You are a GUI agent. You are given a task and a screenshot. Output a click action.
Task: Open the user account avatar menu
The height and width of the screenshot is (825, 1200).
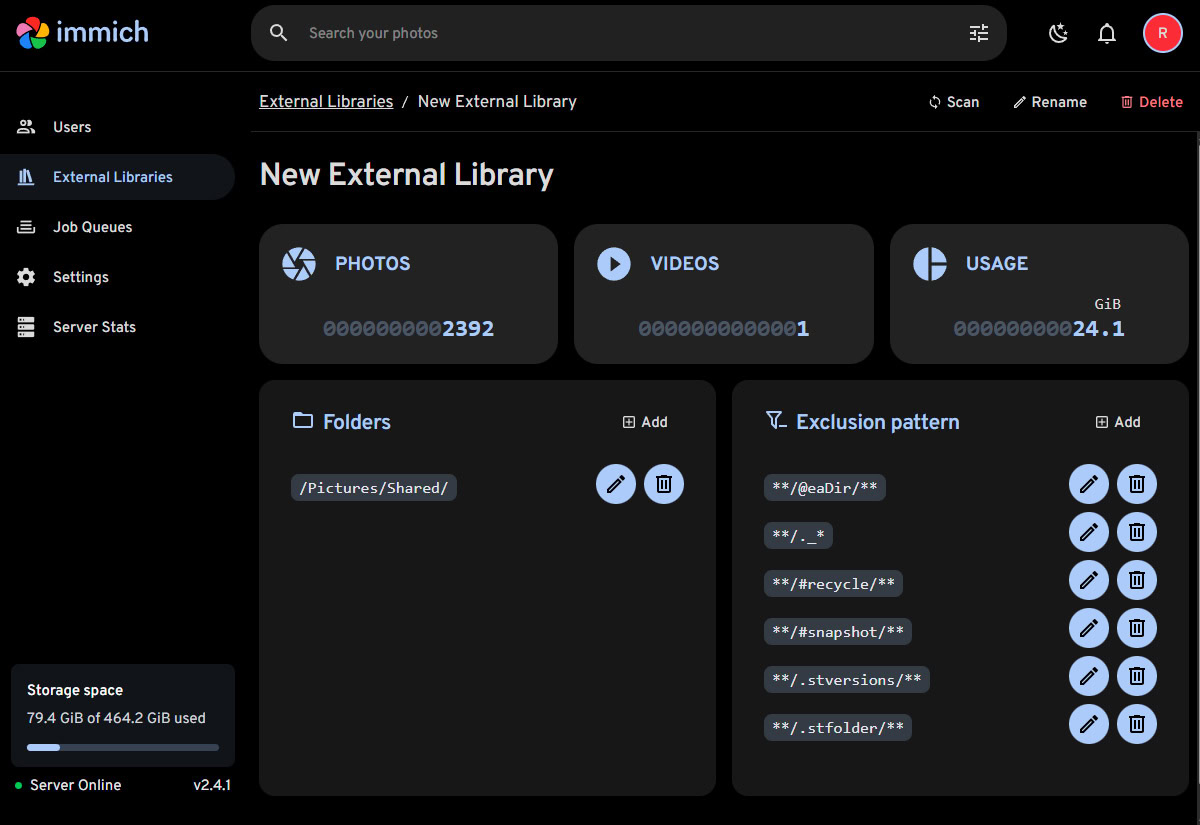(1162, 33)
